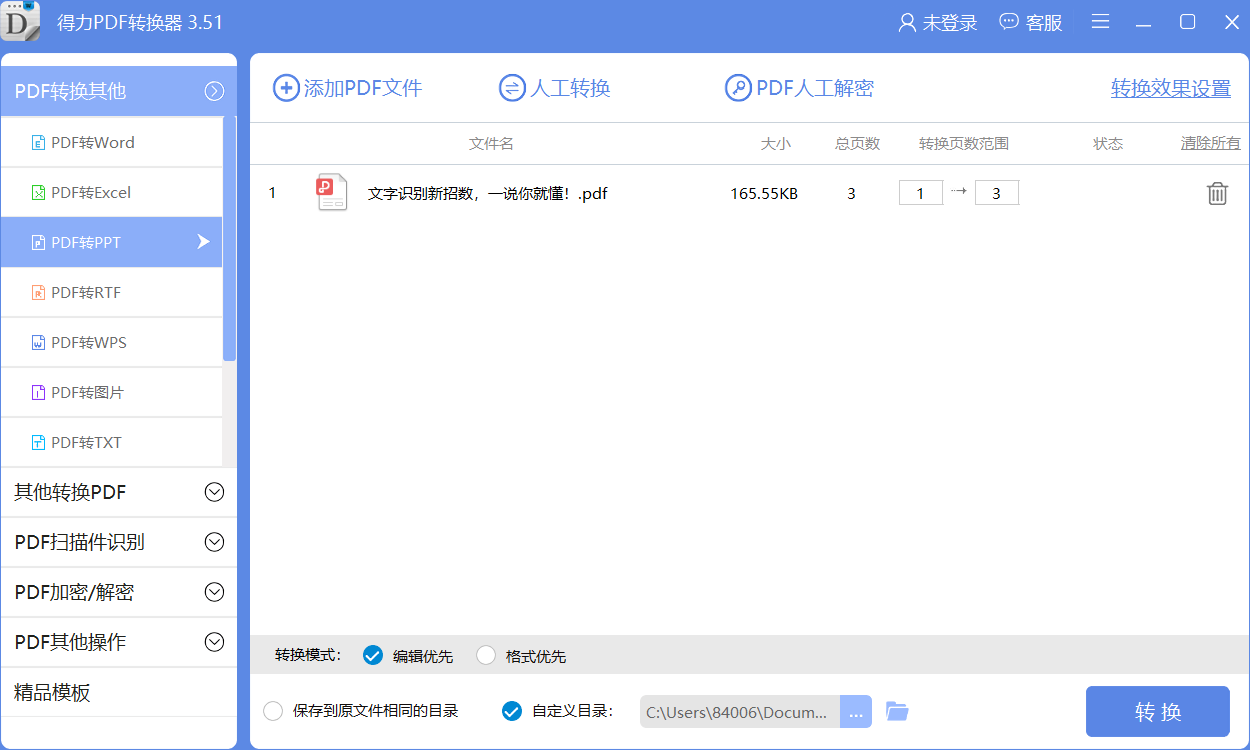This screenshot has width=1250, height=750.
Task: Click file name 文字识别新招数，一说你就懂！.pdf
Action: [x=487, y=193]
